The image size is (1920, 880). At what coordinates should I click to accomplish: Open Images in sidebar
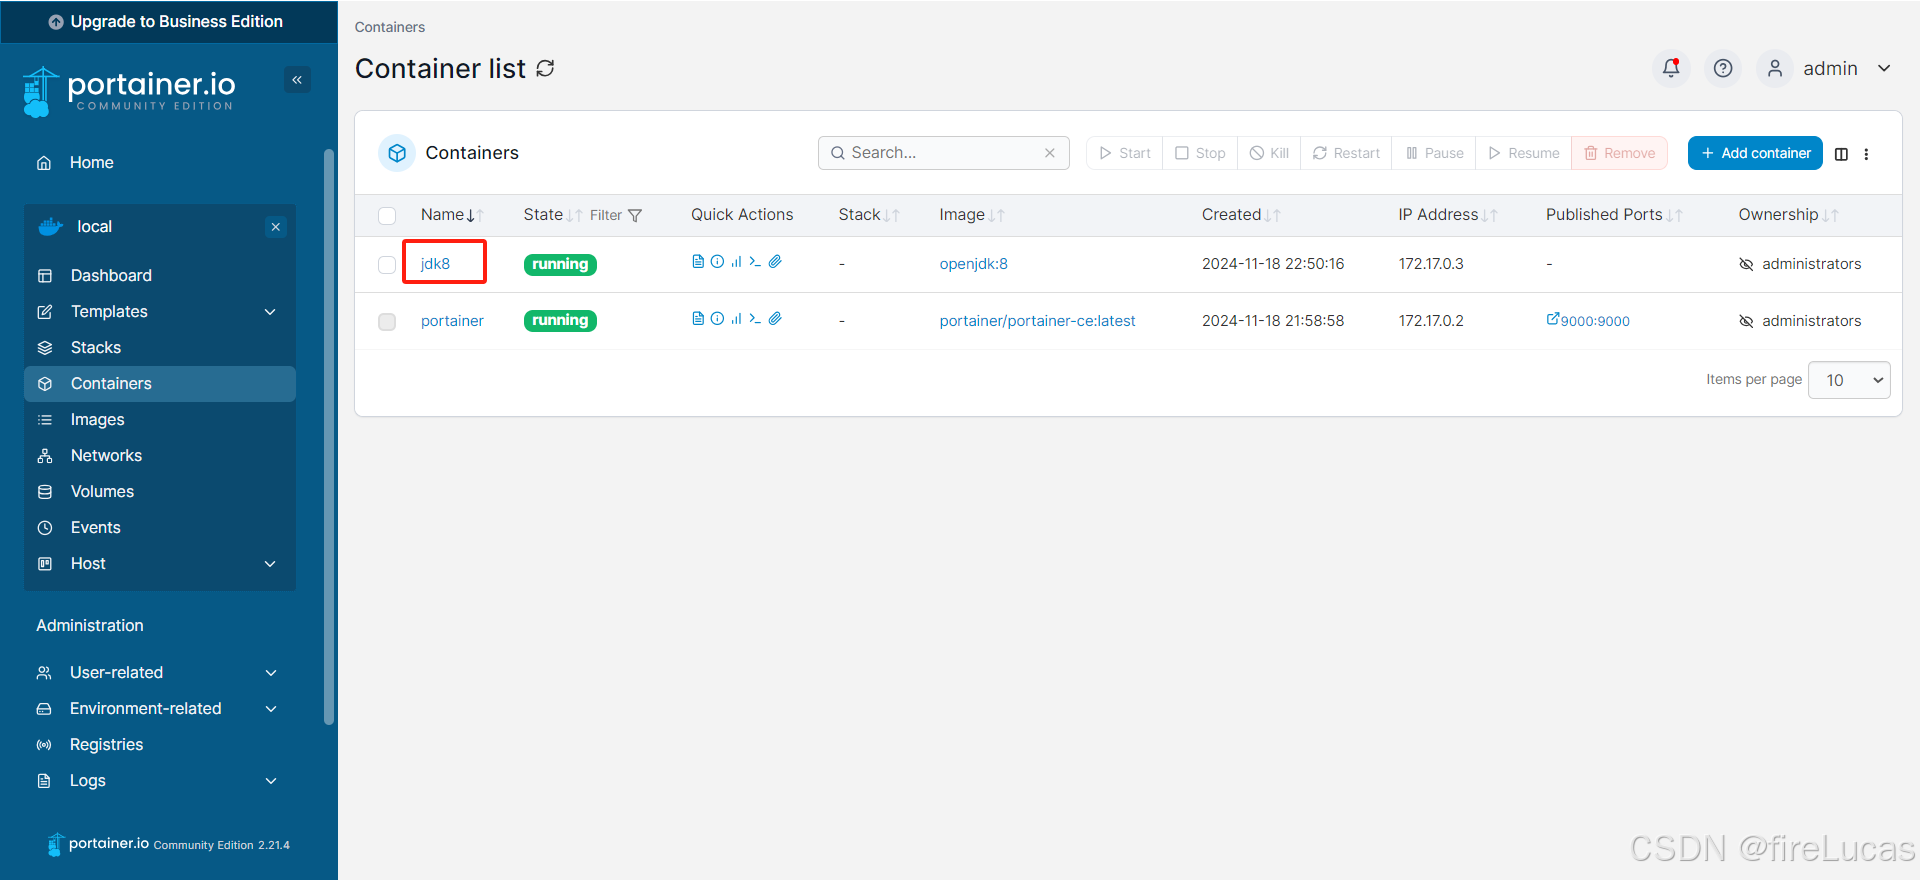160,420
